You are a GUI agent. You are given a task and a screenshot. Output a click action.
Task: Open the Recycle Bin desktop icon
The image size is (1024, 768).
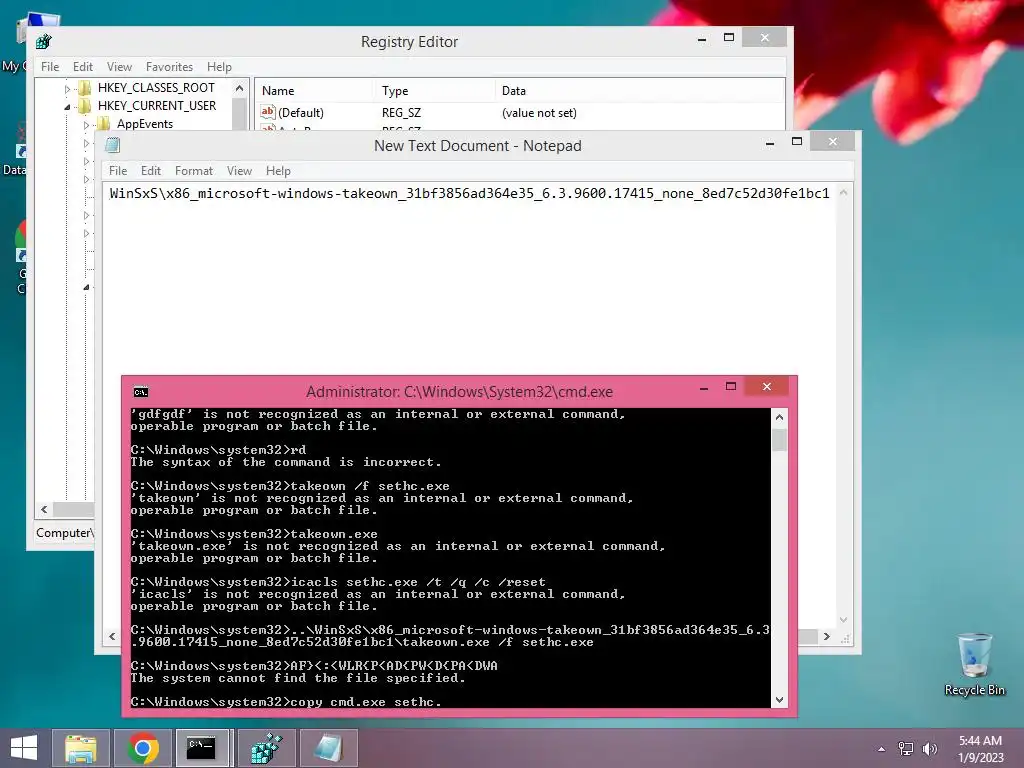tap(974, 664)
